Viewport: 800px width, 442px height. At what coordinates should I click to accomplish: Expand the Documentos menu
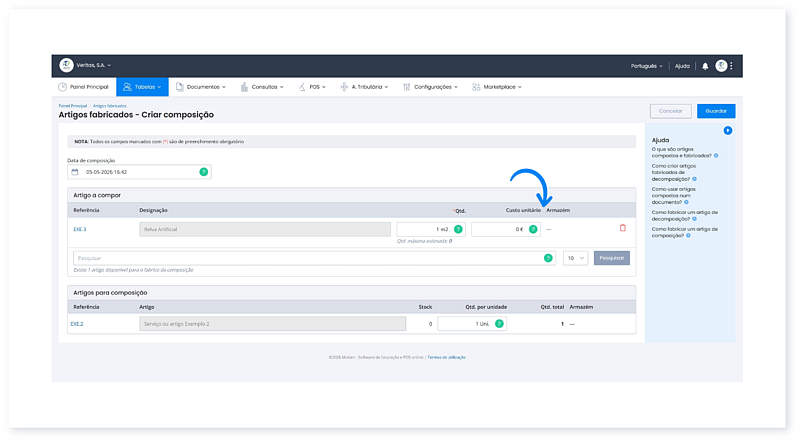point(201,87)
